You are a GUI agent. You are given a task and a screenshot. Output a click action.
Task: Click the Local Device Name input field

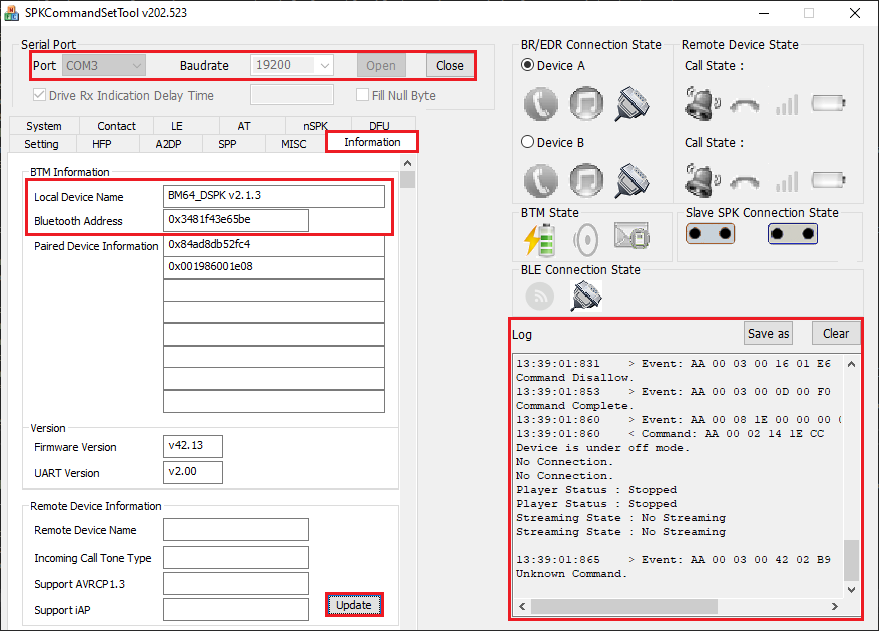274,196
